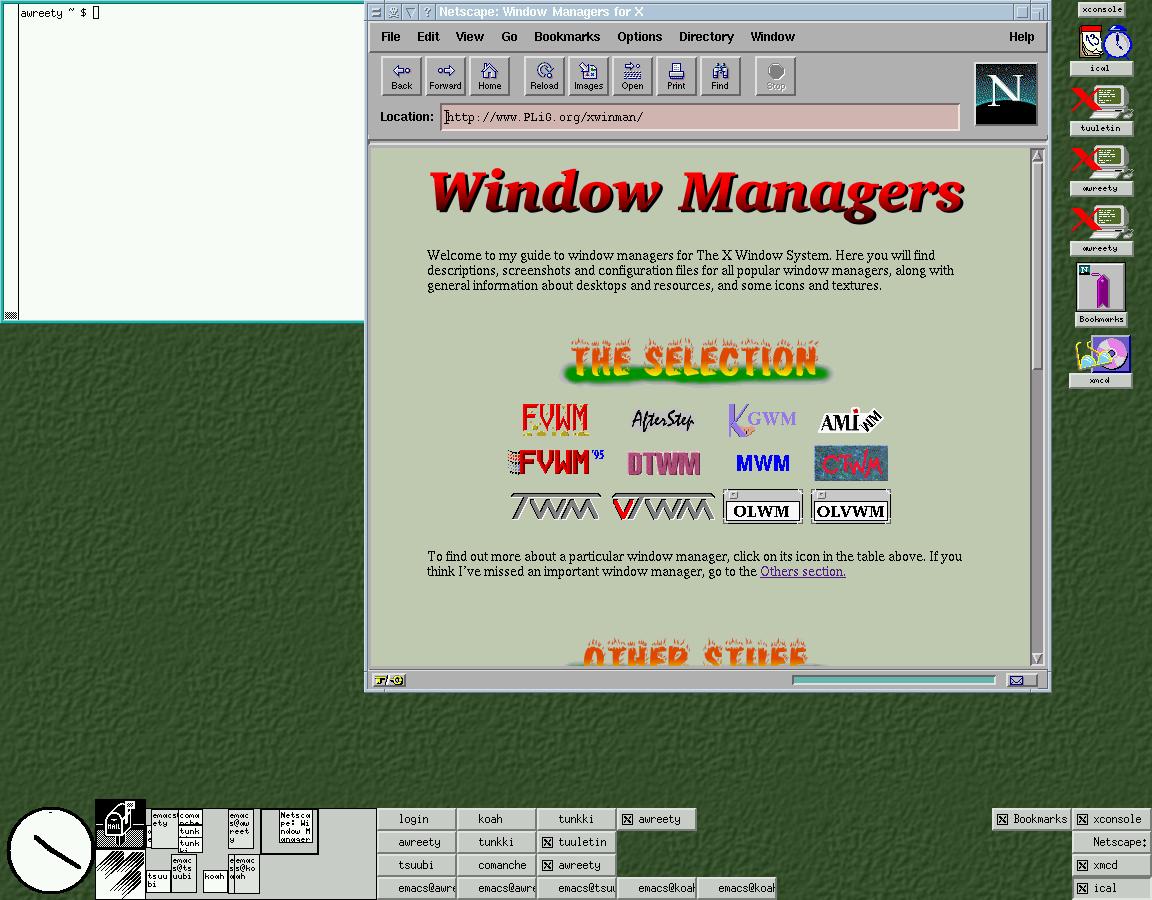
Task: Open the FVWM 95 logo link
Action: 555,463
